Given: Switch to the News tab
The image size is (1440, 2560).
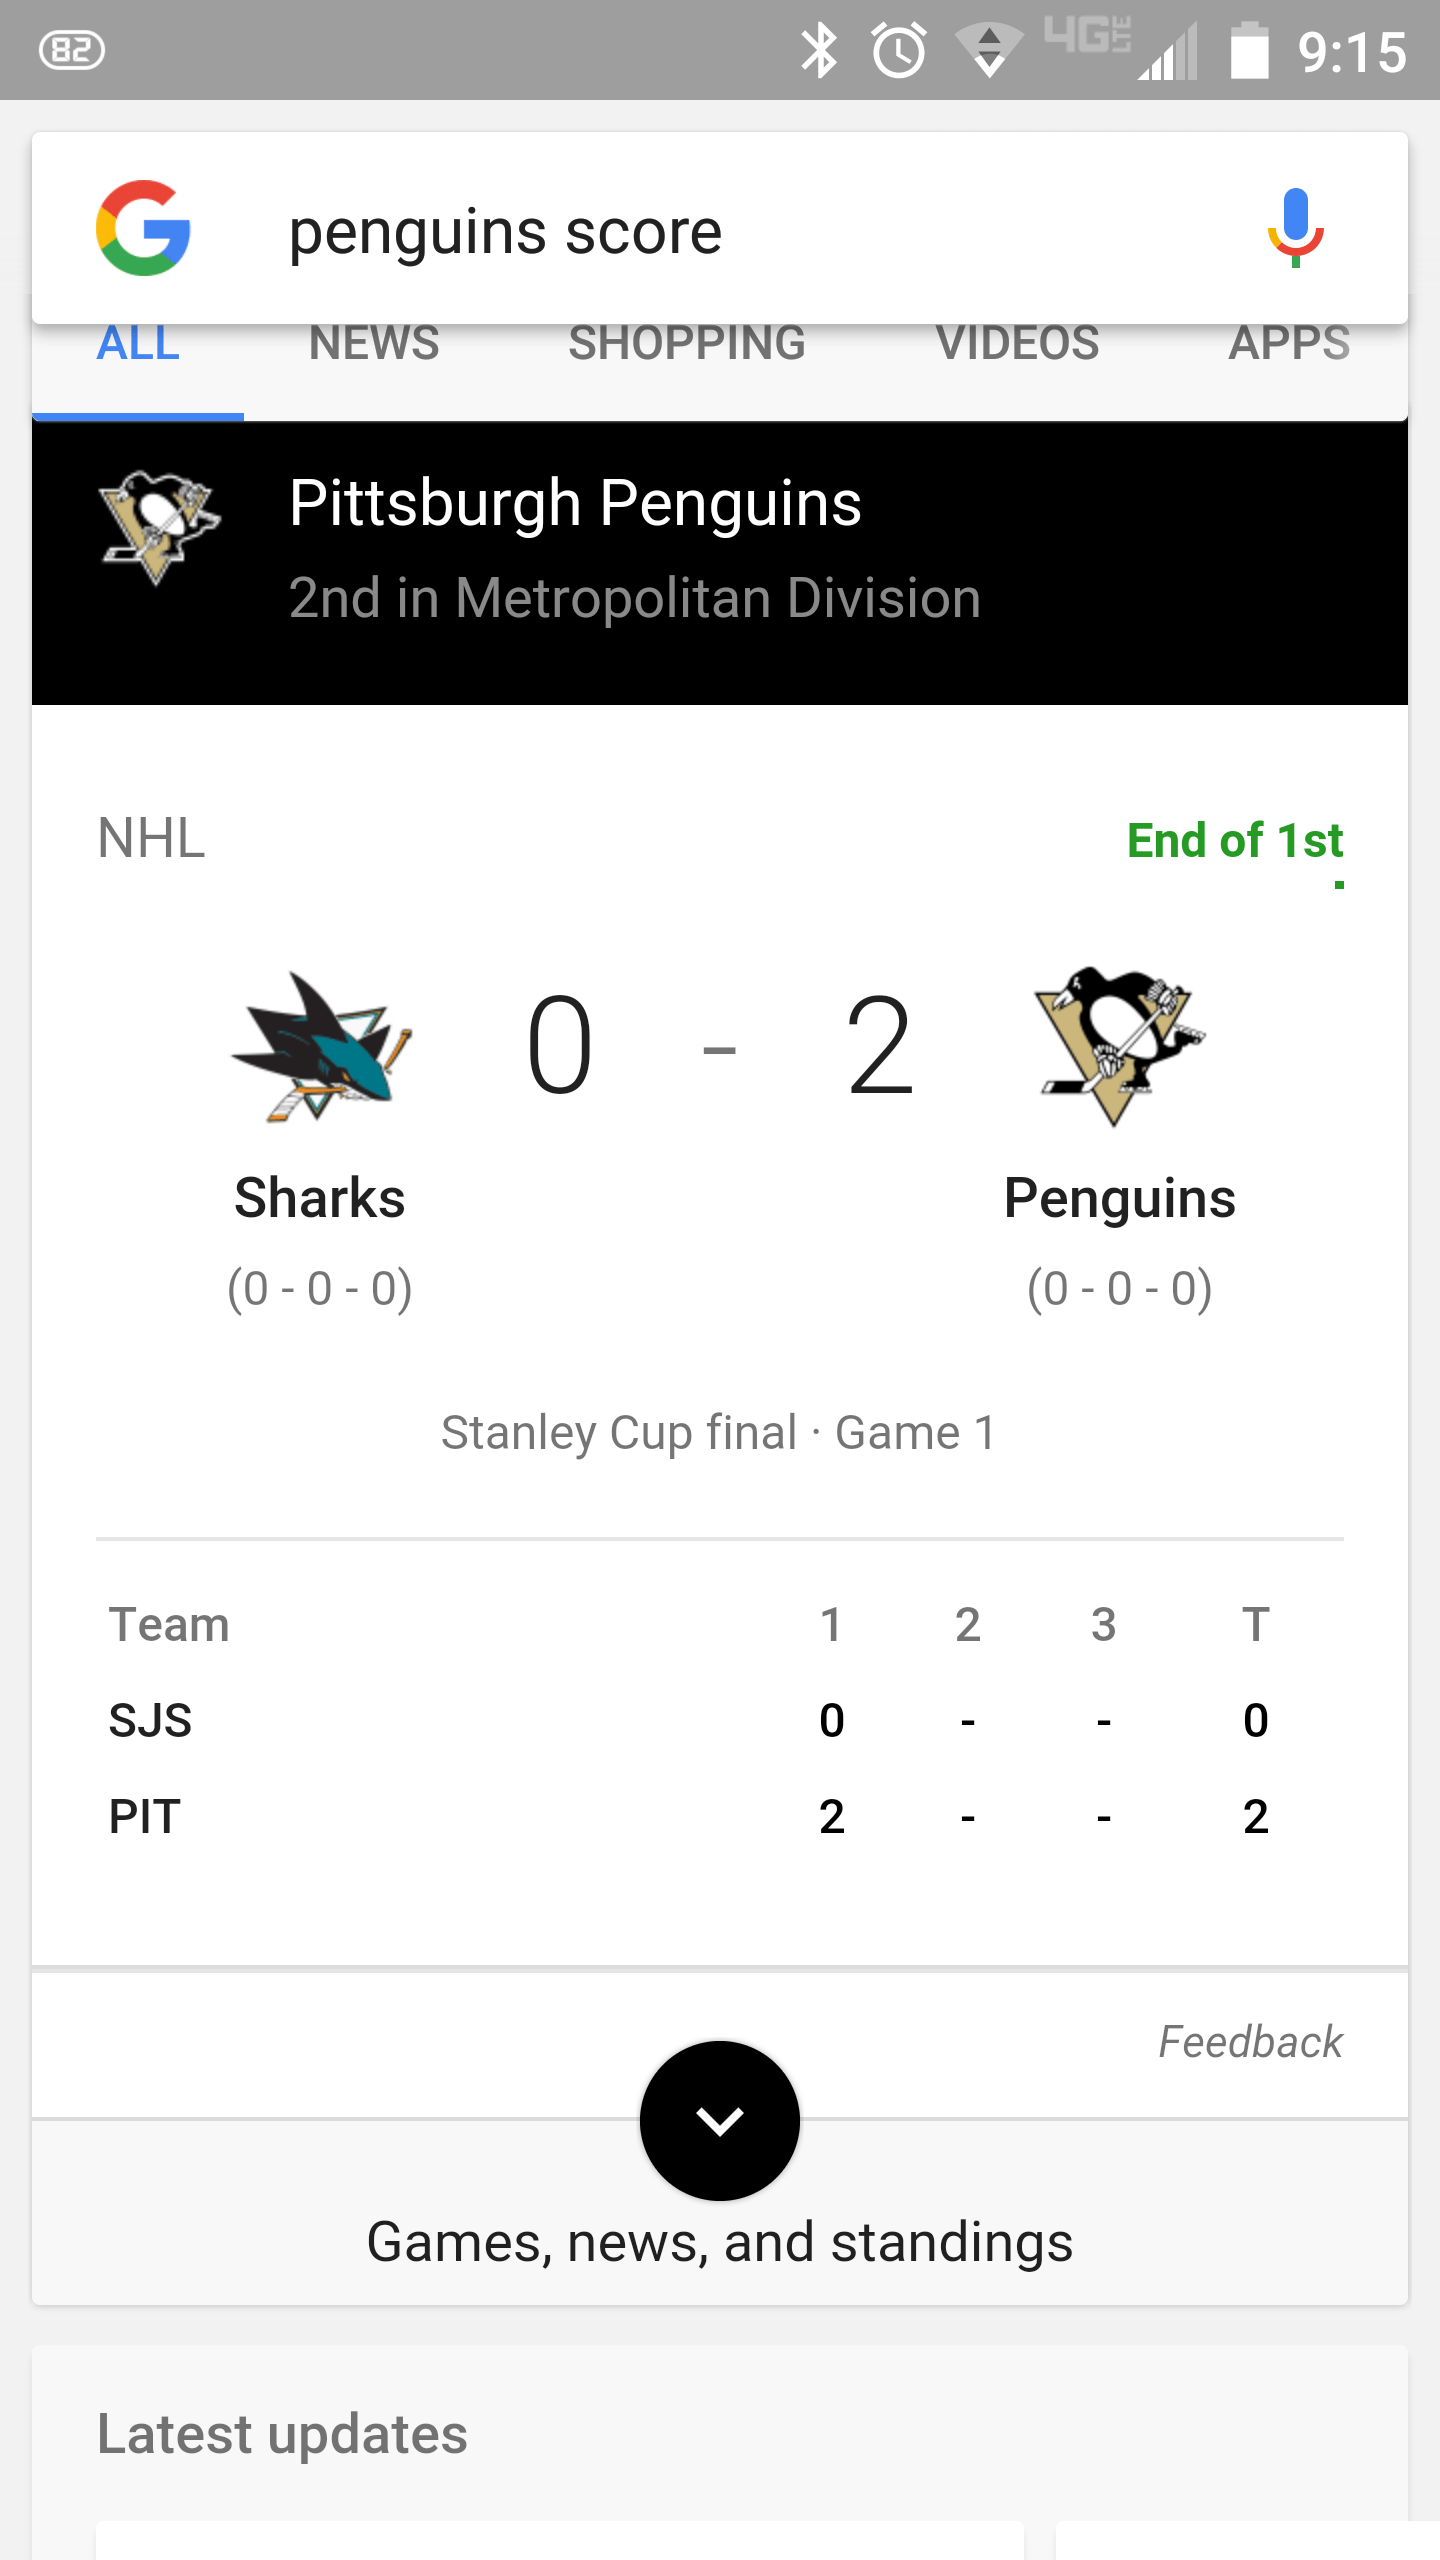Looking at the screenshot, I should coord(374,343).
